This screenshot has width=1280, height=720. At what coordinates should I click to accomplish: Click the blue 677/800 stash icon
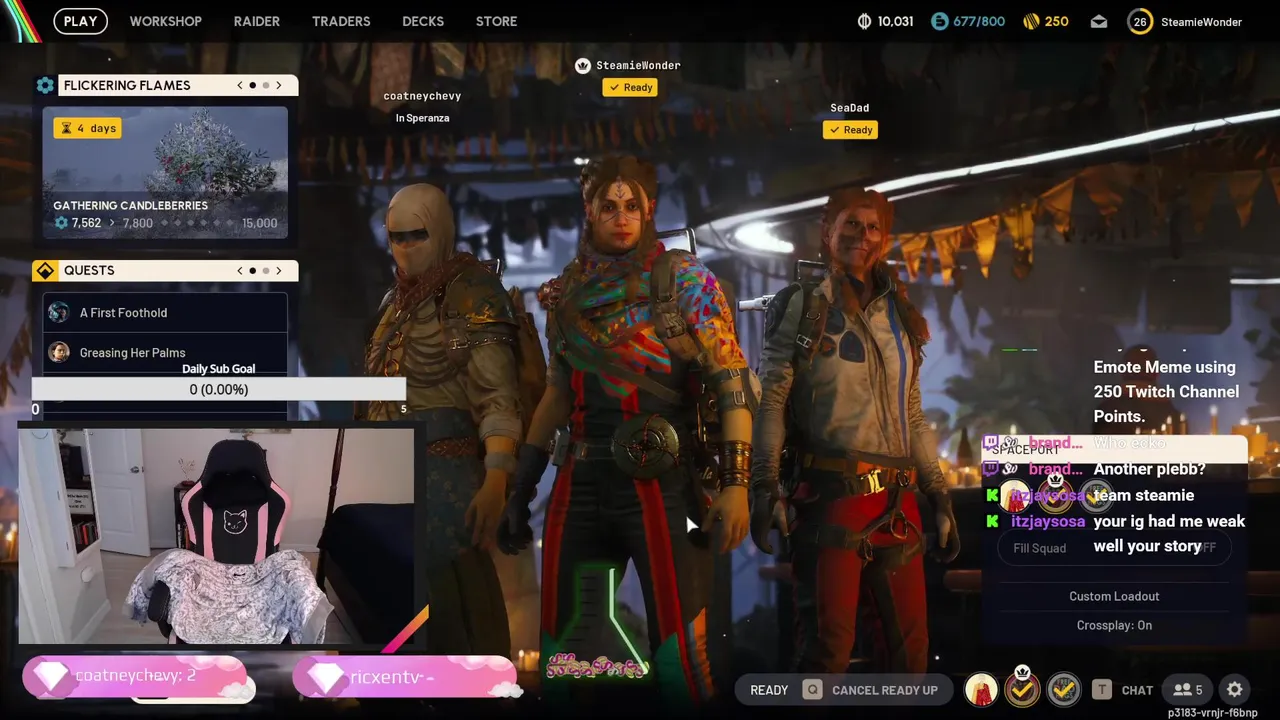point(938,21)
